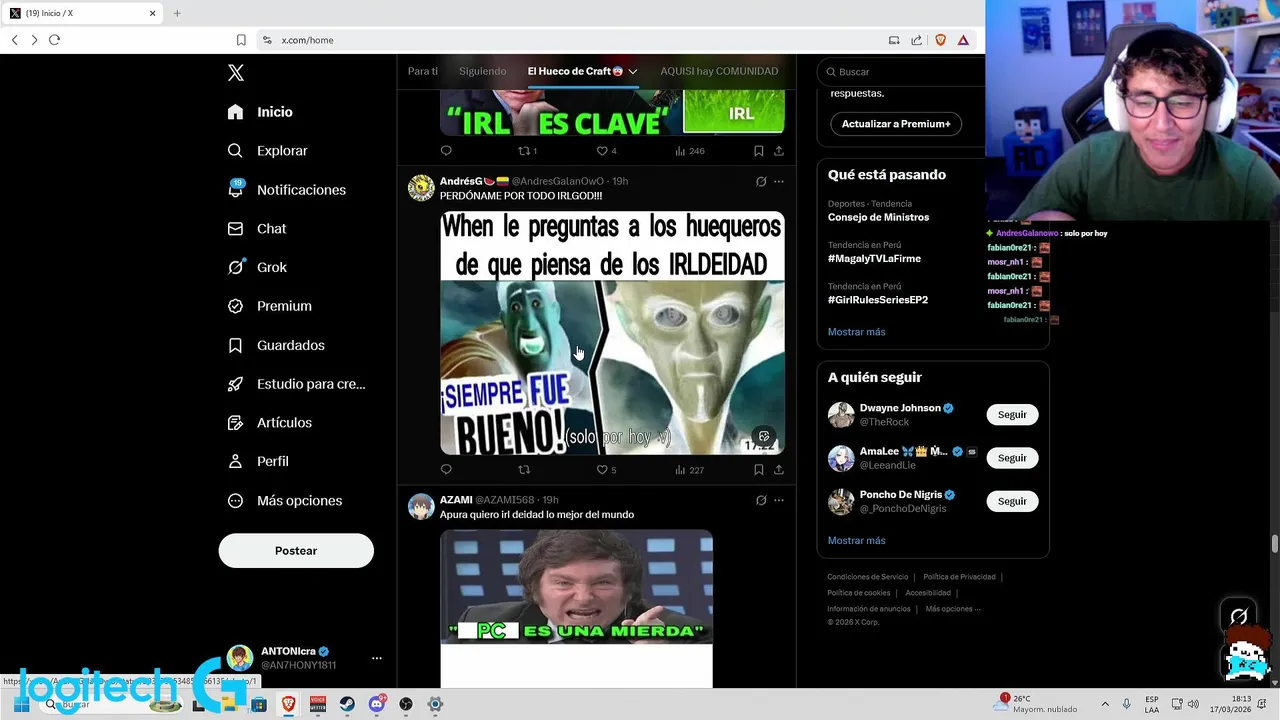Share AndrésG's post
Screen dimensions: 1280x720
click(779, 470)
